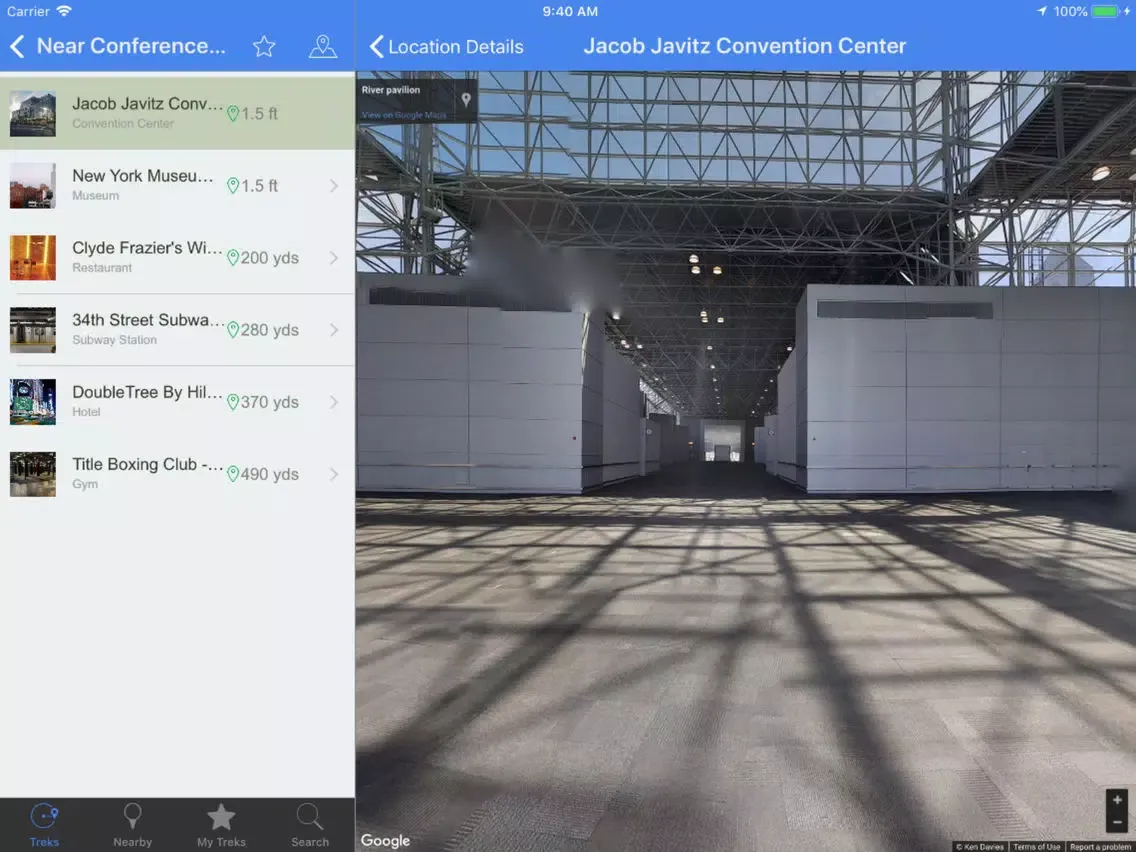This screenshot has height=852, width=1136.
Task: Go back from Near Conference list
Action: [17, 46]
